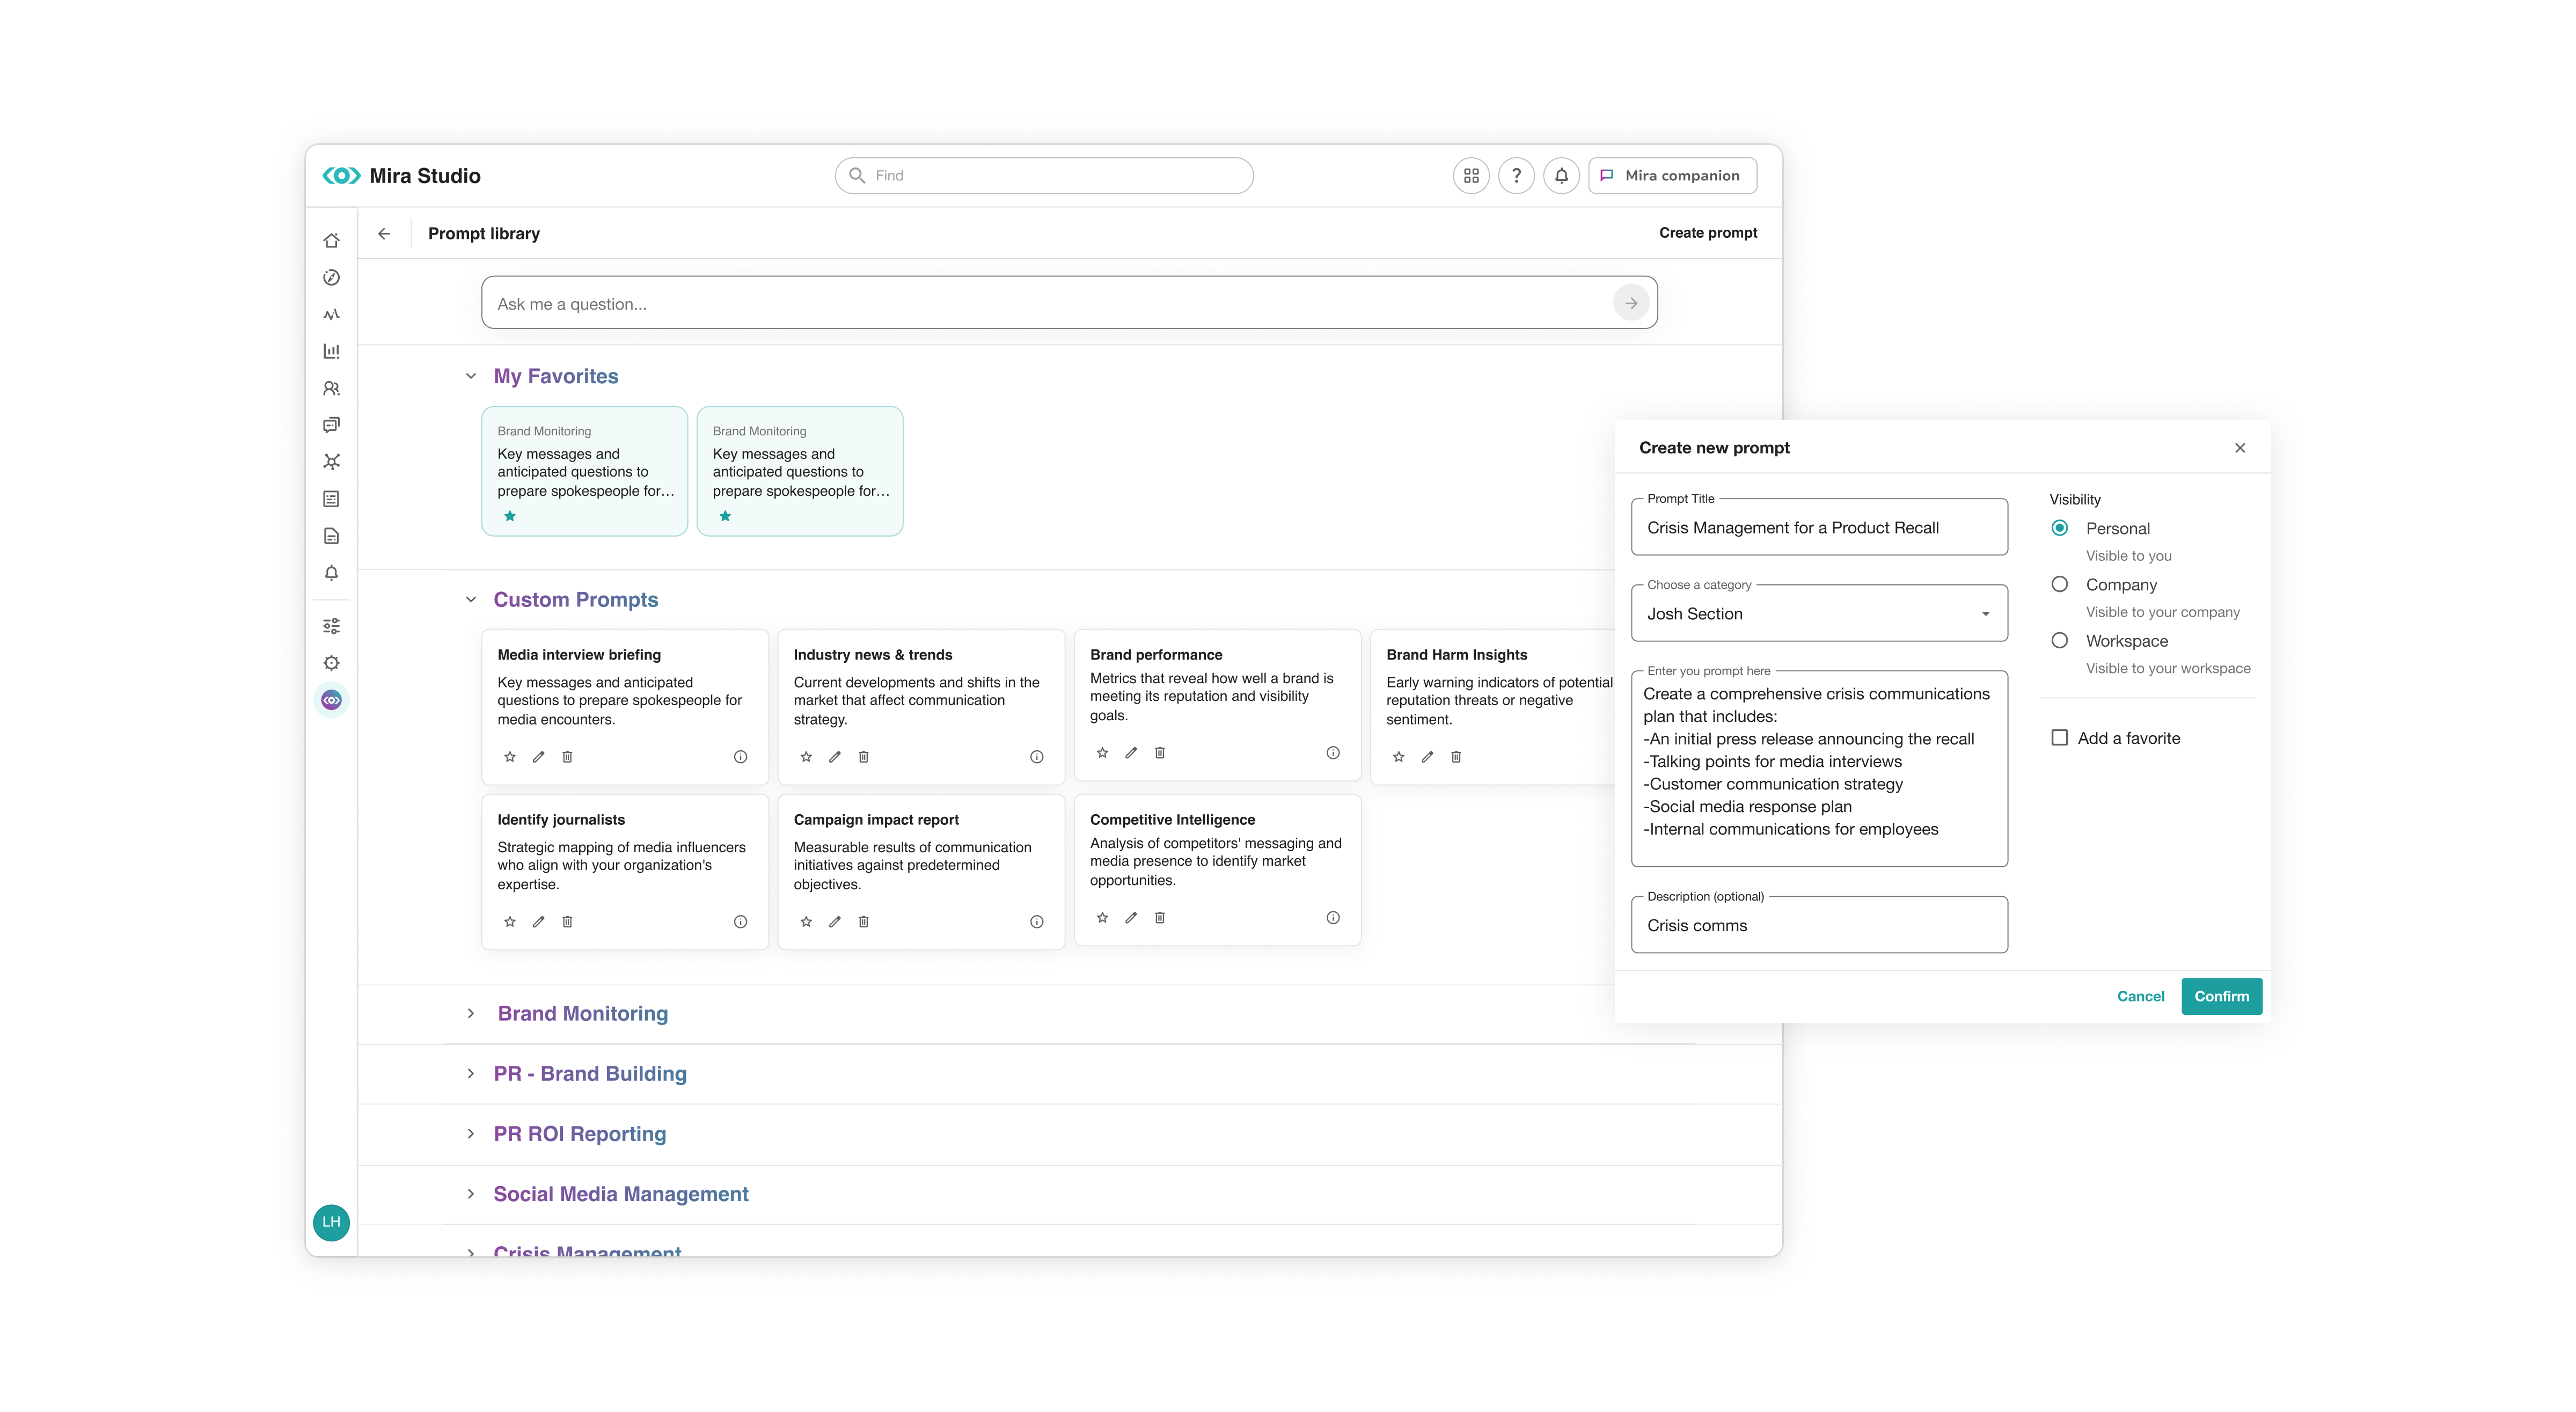Open the Mira companion panel
Screen dimensions: 2576x1412
(x=1672, y=175)
